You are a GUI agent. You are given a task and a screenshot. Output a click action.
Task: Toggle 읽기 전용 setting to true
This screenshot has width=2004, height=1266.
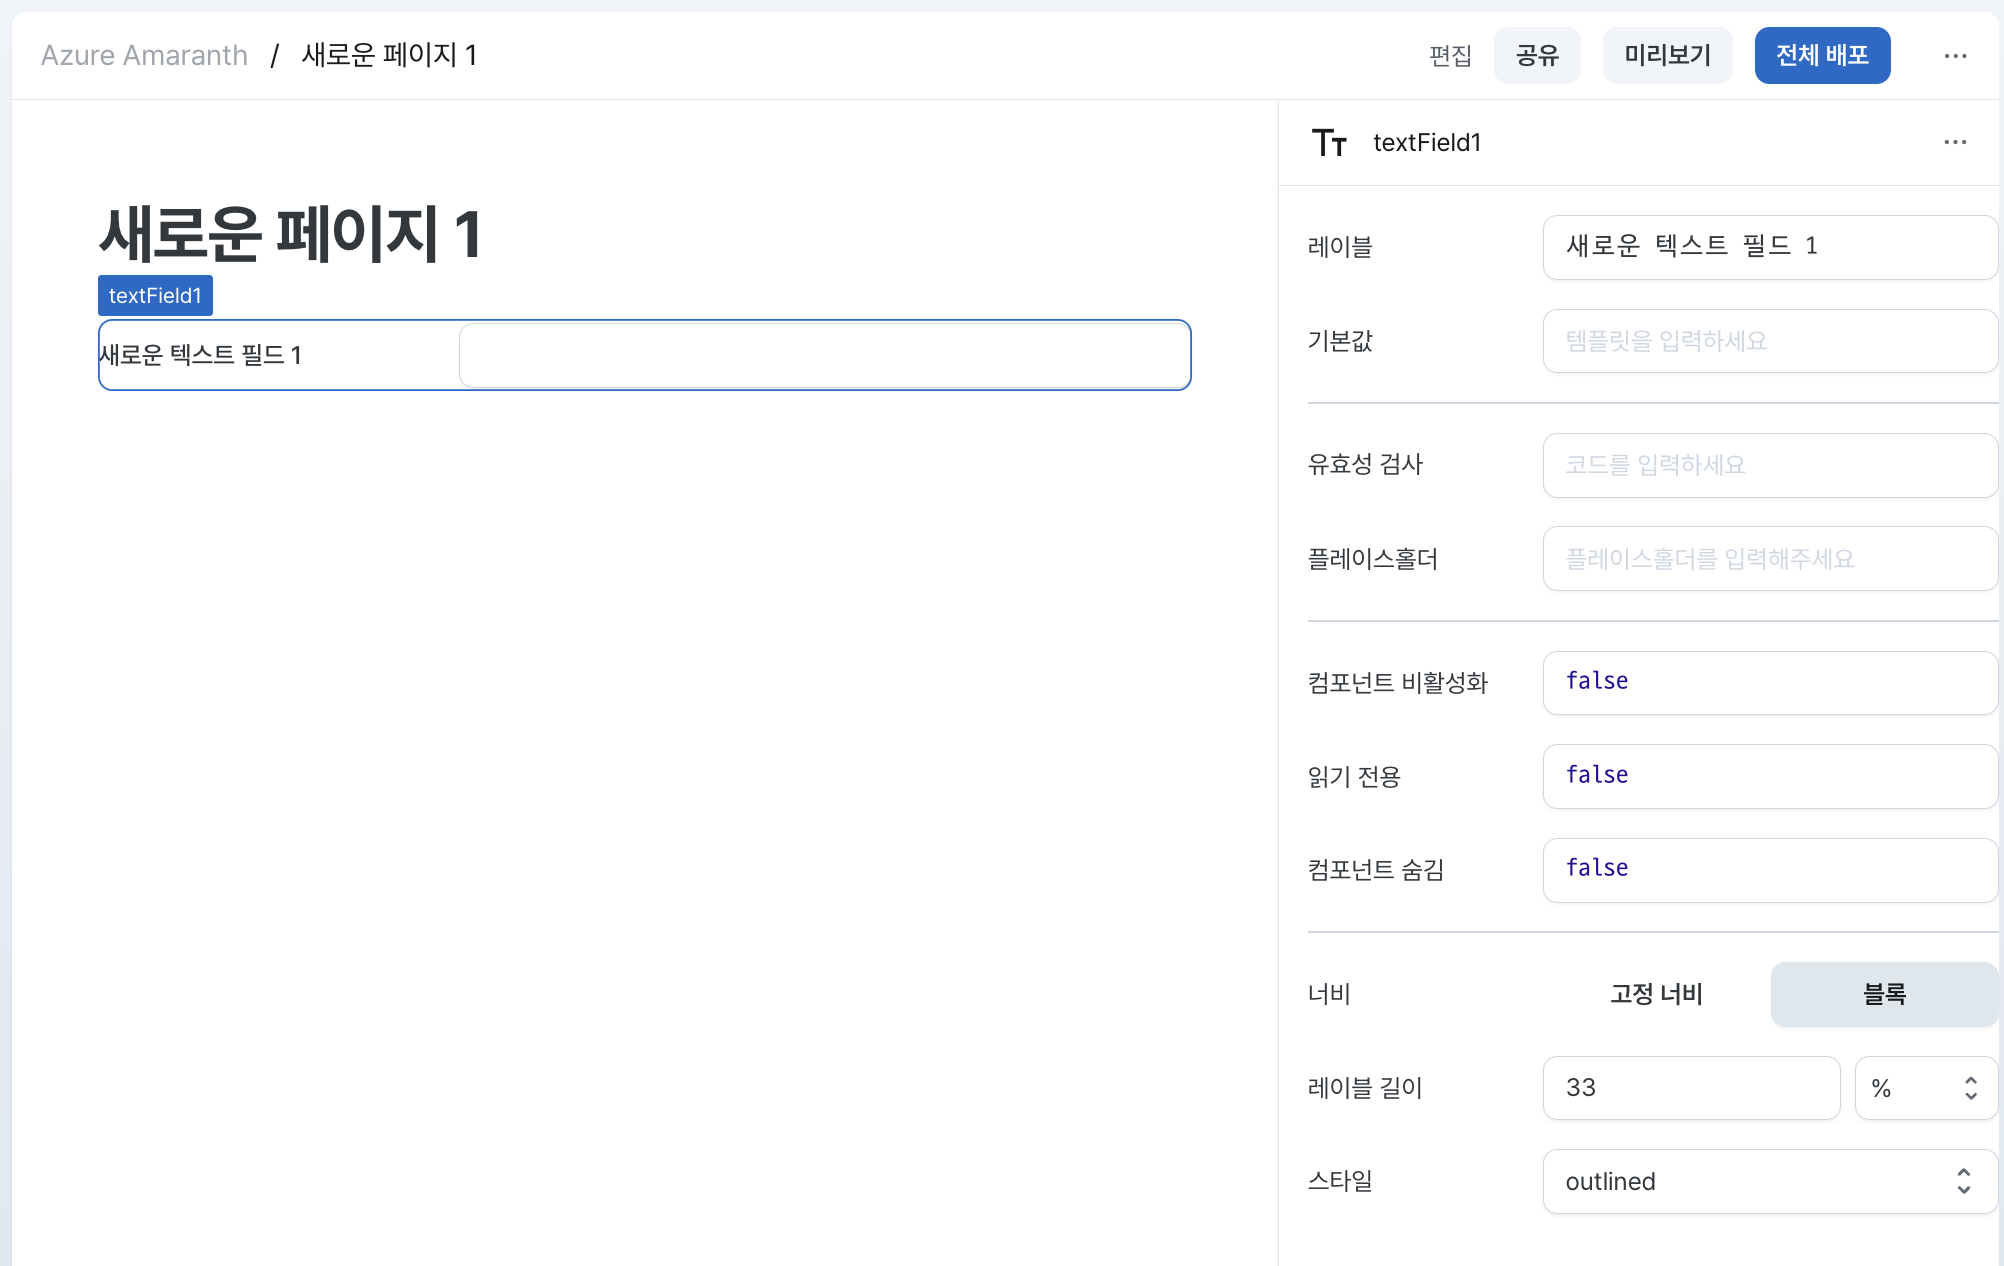1769,773
